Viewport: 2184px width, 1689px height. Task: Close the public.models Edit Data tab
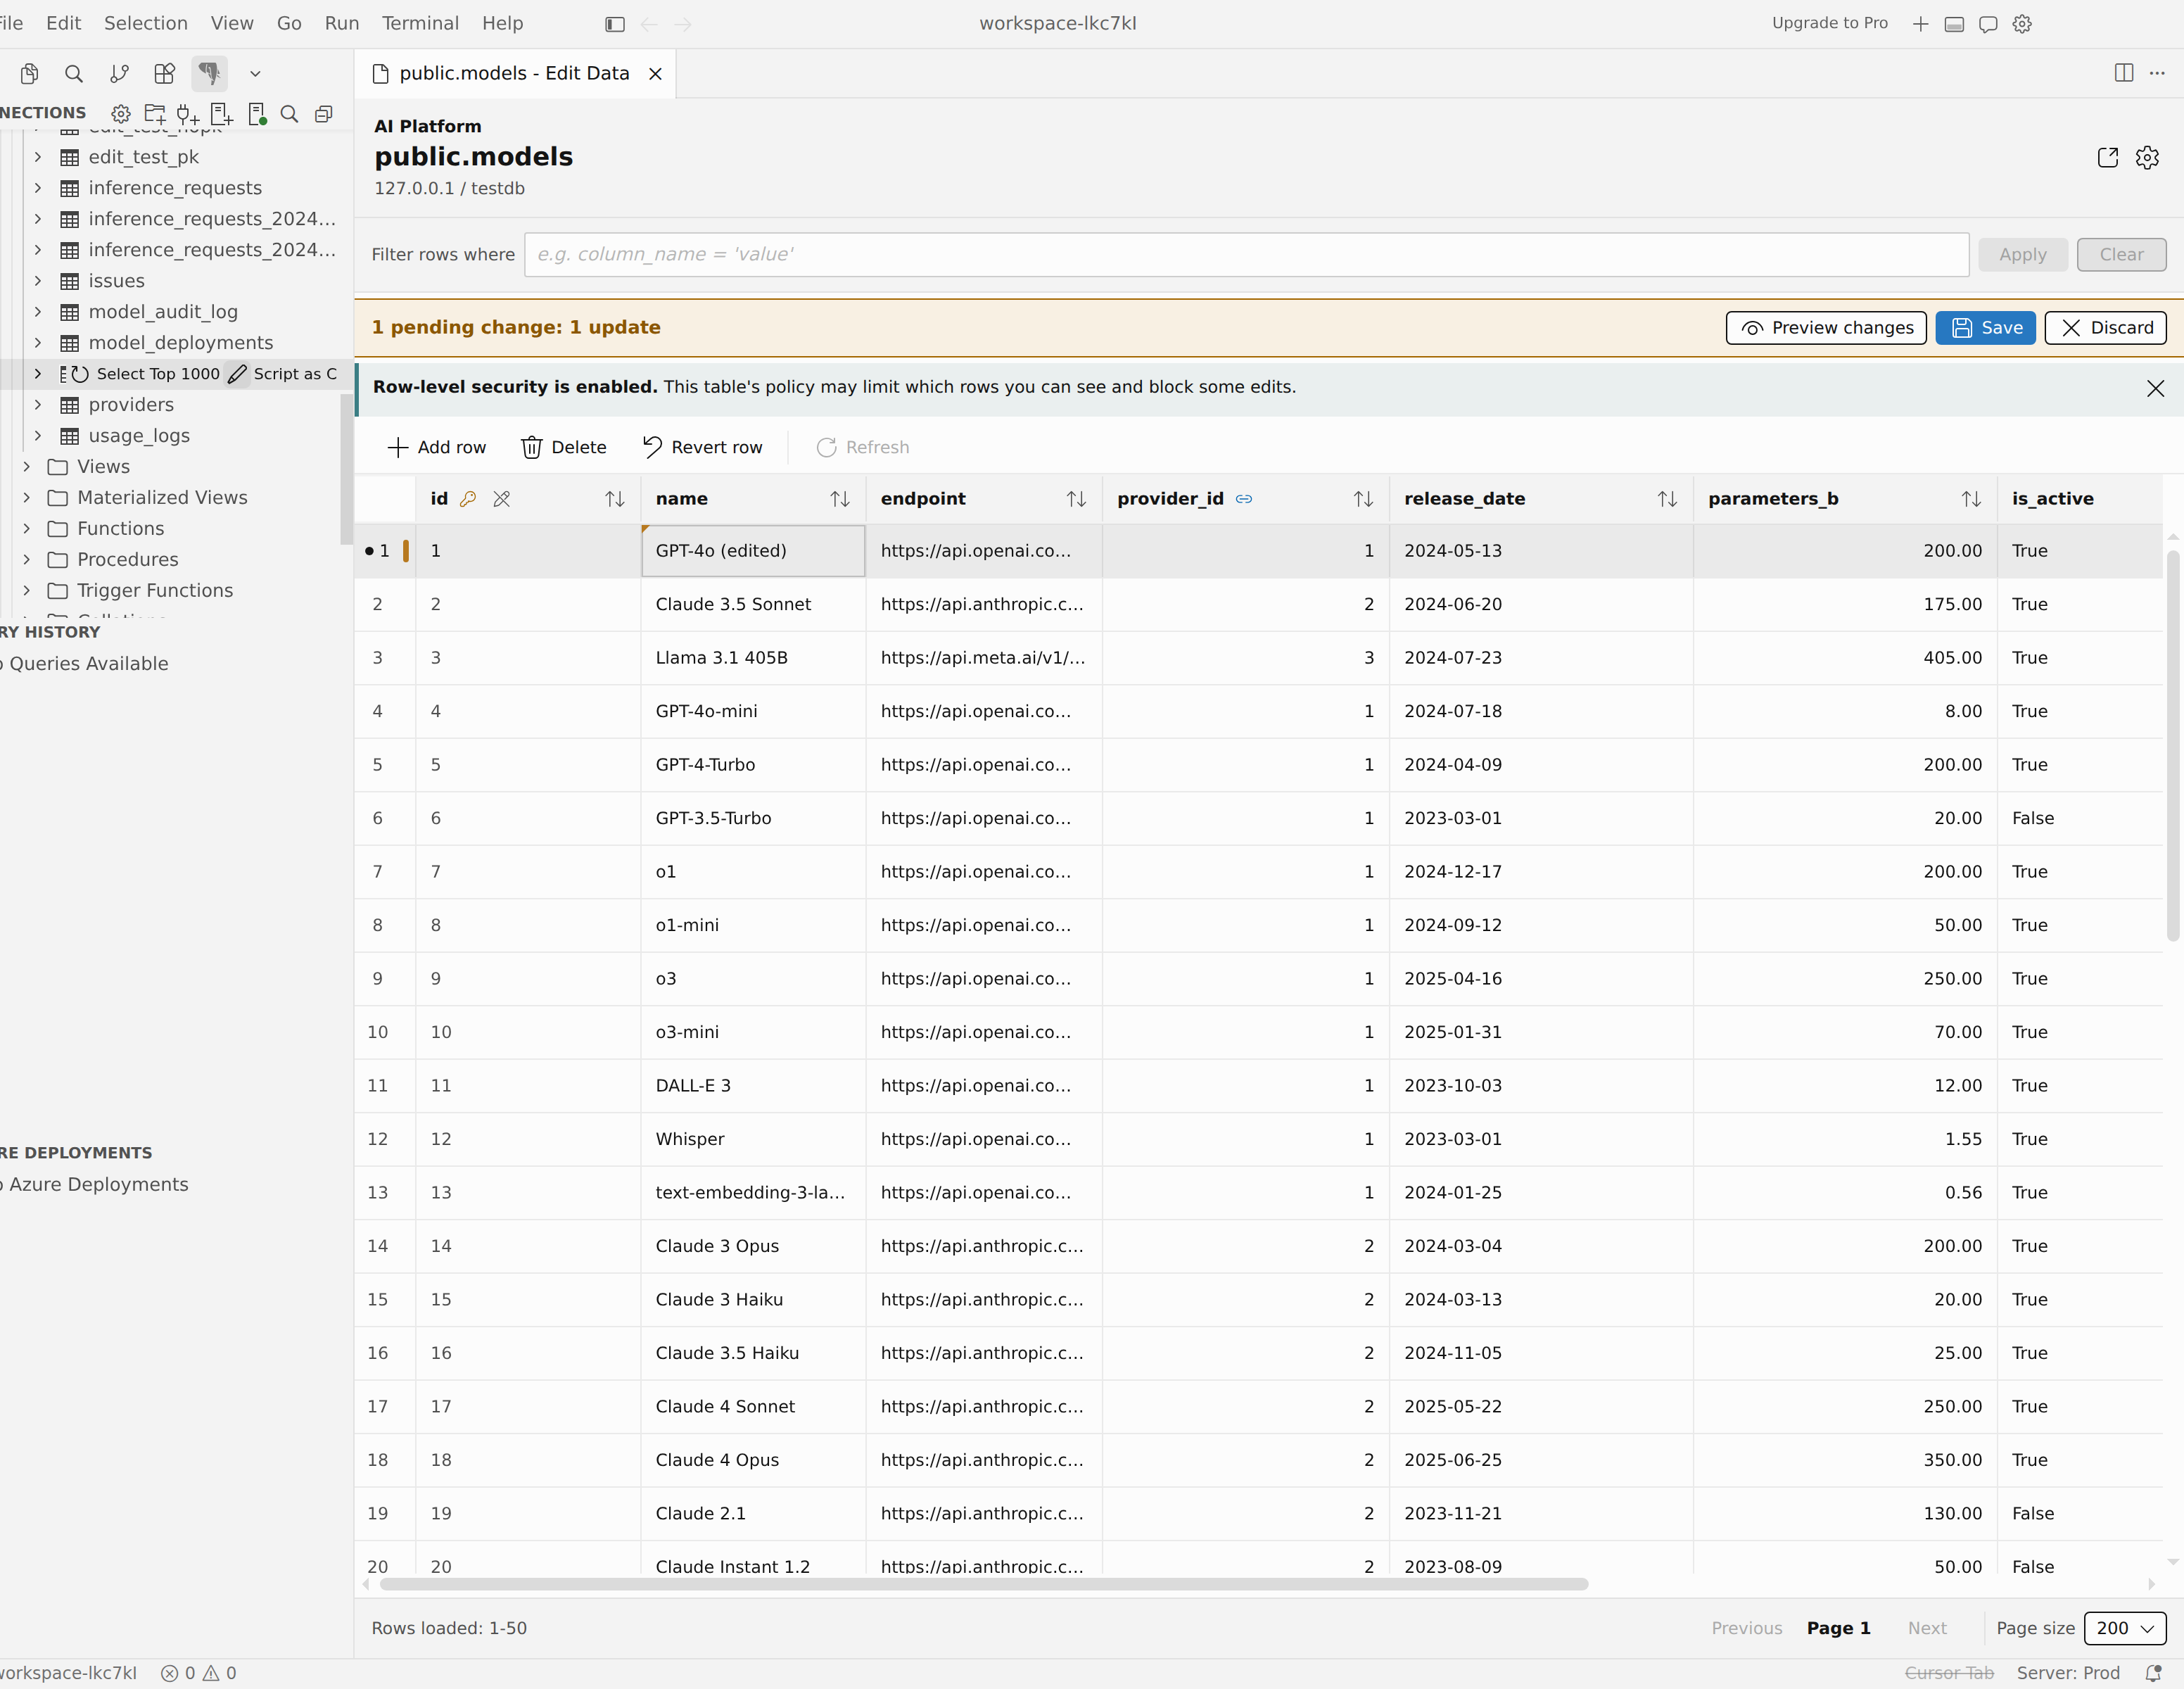[655, 74]
